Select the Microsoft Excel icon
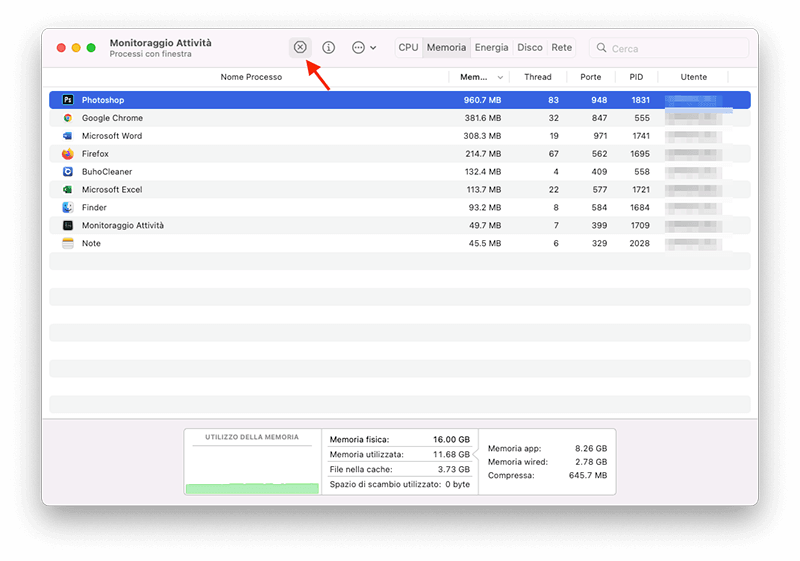The image size is (800, 561). tap(68, 189)
